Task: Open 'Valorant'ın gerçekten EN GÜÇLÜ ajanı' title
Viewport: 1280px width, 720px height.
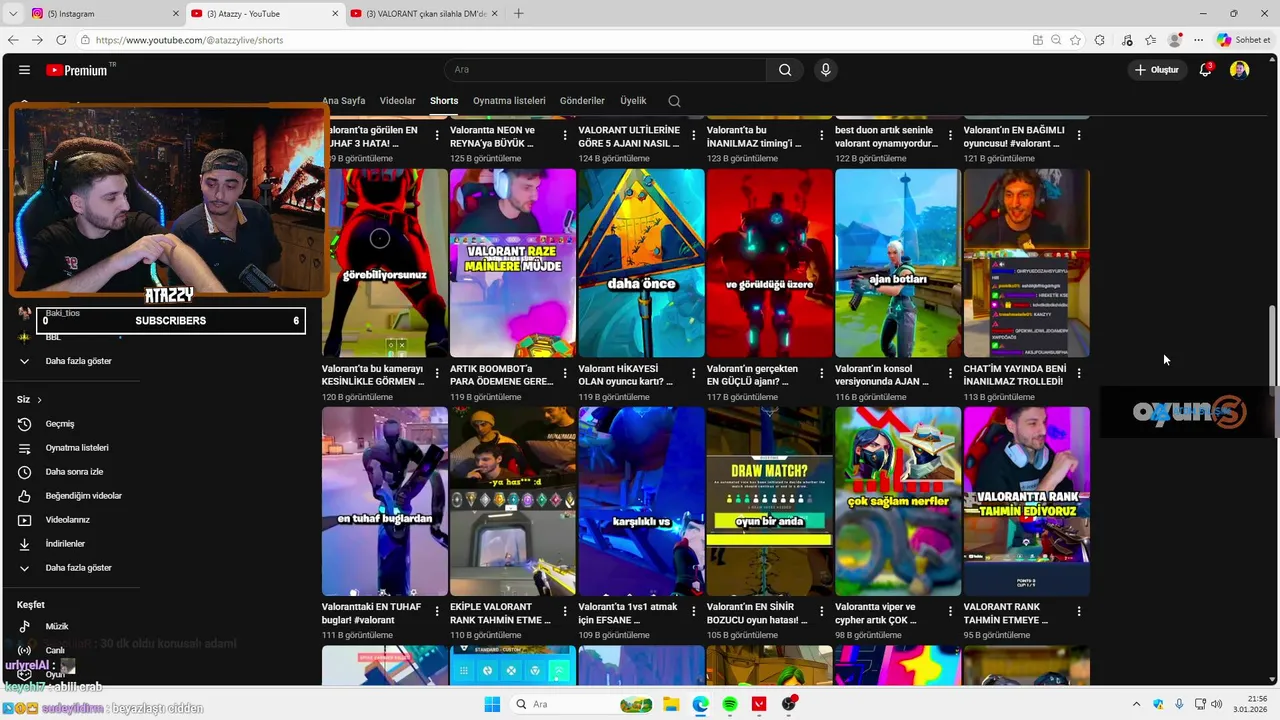Action: click(752, 375)
